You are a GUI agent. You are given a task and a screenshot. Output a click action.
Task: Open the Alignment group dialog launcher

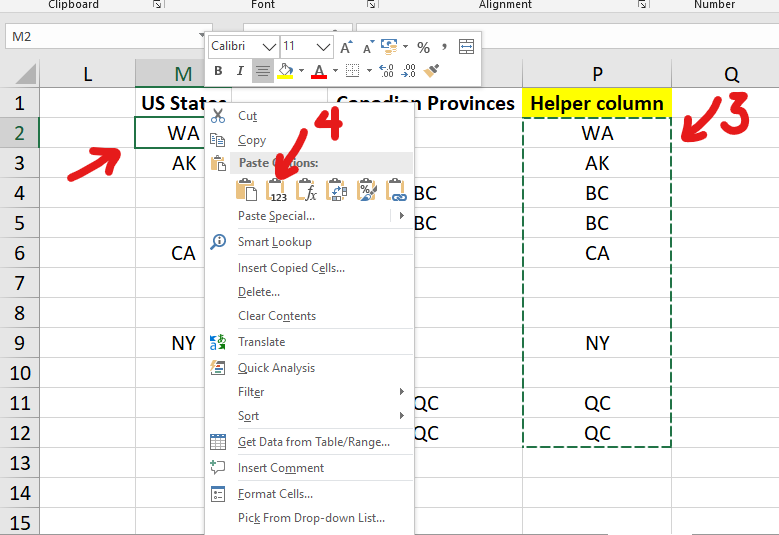click(642, 4)
